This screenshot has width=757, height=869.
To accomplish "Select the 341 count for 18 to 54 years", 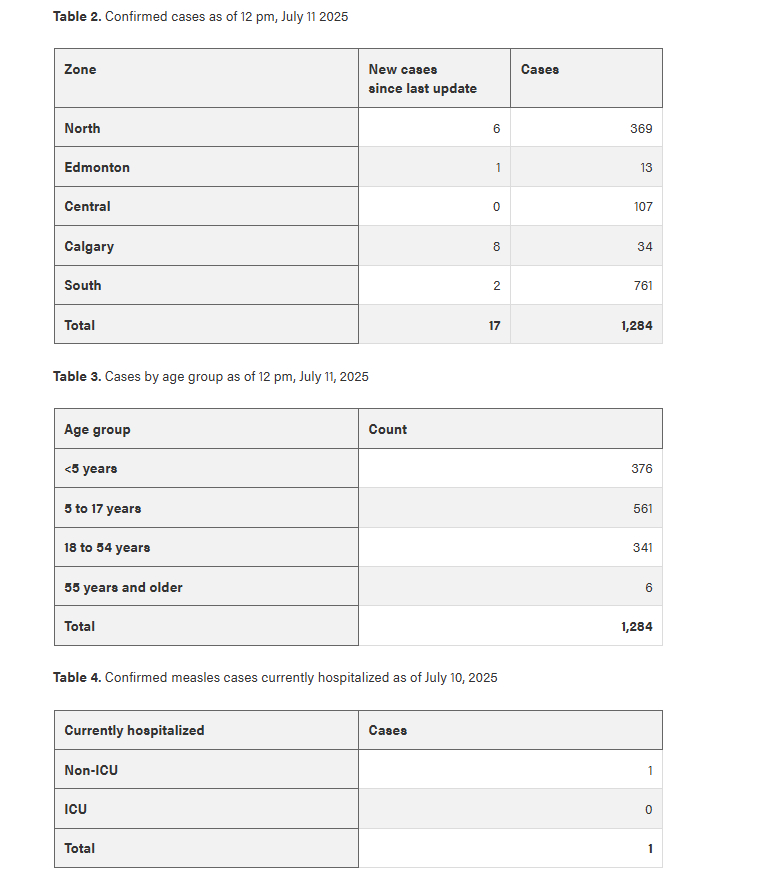I will point(642,548).
